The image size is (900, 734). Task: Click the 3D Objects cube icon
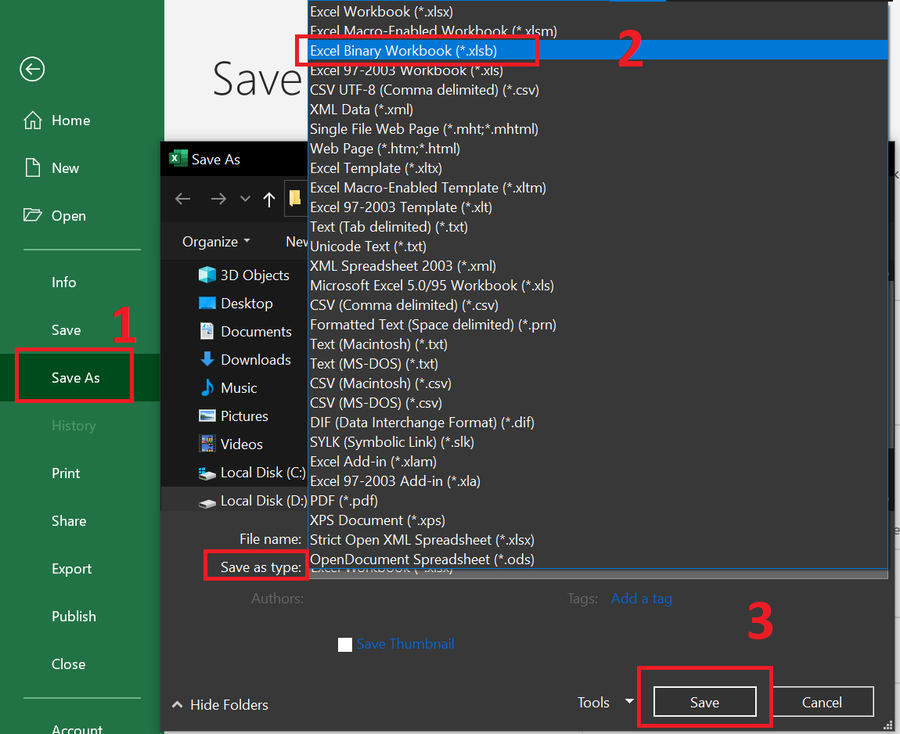tap(207, 275)
